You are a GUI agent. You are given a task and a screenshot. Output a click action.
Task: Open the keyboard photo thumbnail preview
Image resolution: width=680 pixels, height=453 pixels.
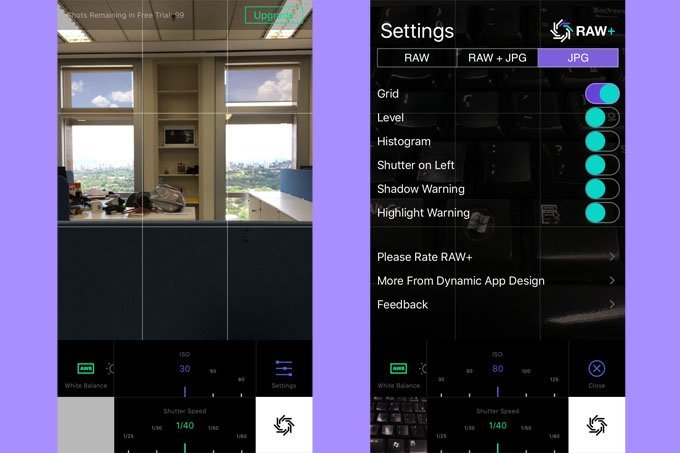pos(399,424)
